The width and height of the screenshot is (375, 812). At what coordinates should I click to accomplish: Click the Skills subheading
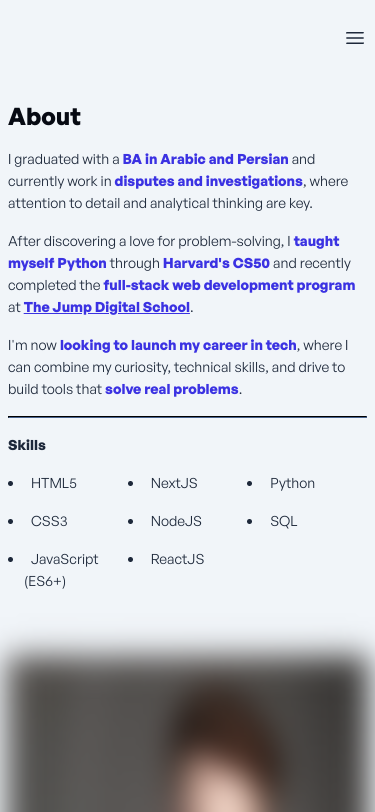(x=27, y=445)
